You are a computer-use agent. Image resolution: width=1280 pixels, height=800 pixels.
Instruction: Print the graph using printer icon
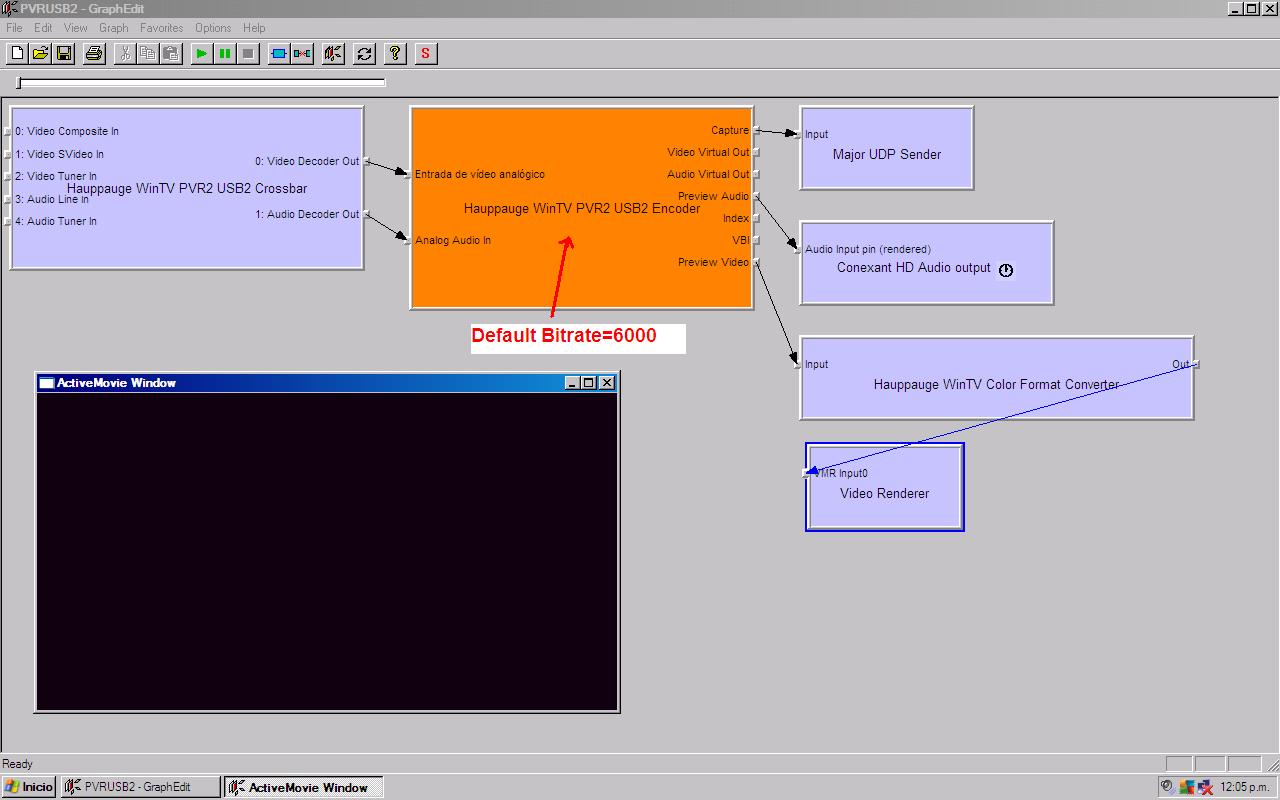pyautogui.click(x=94, y=53)
